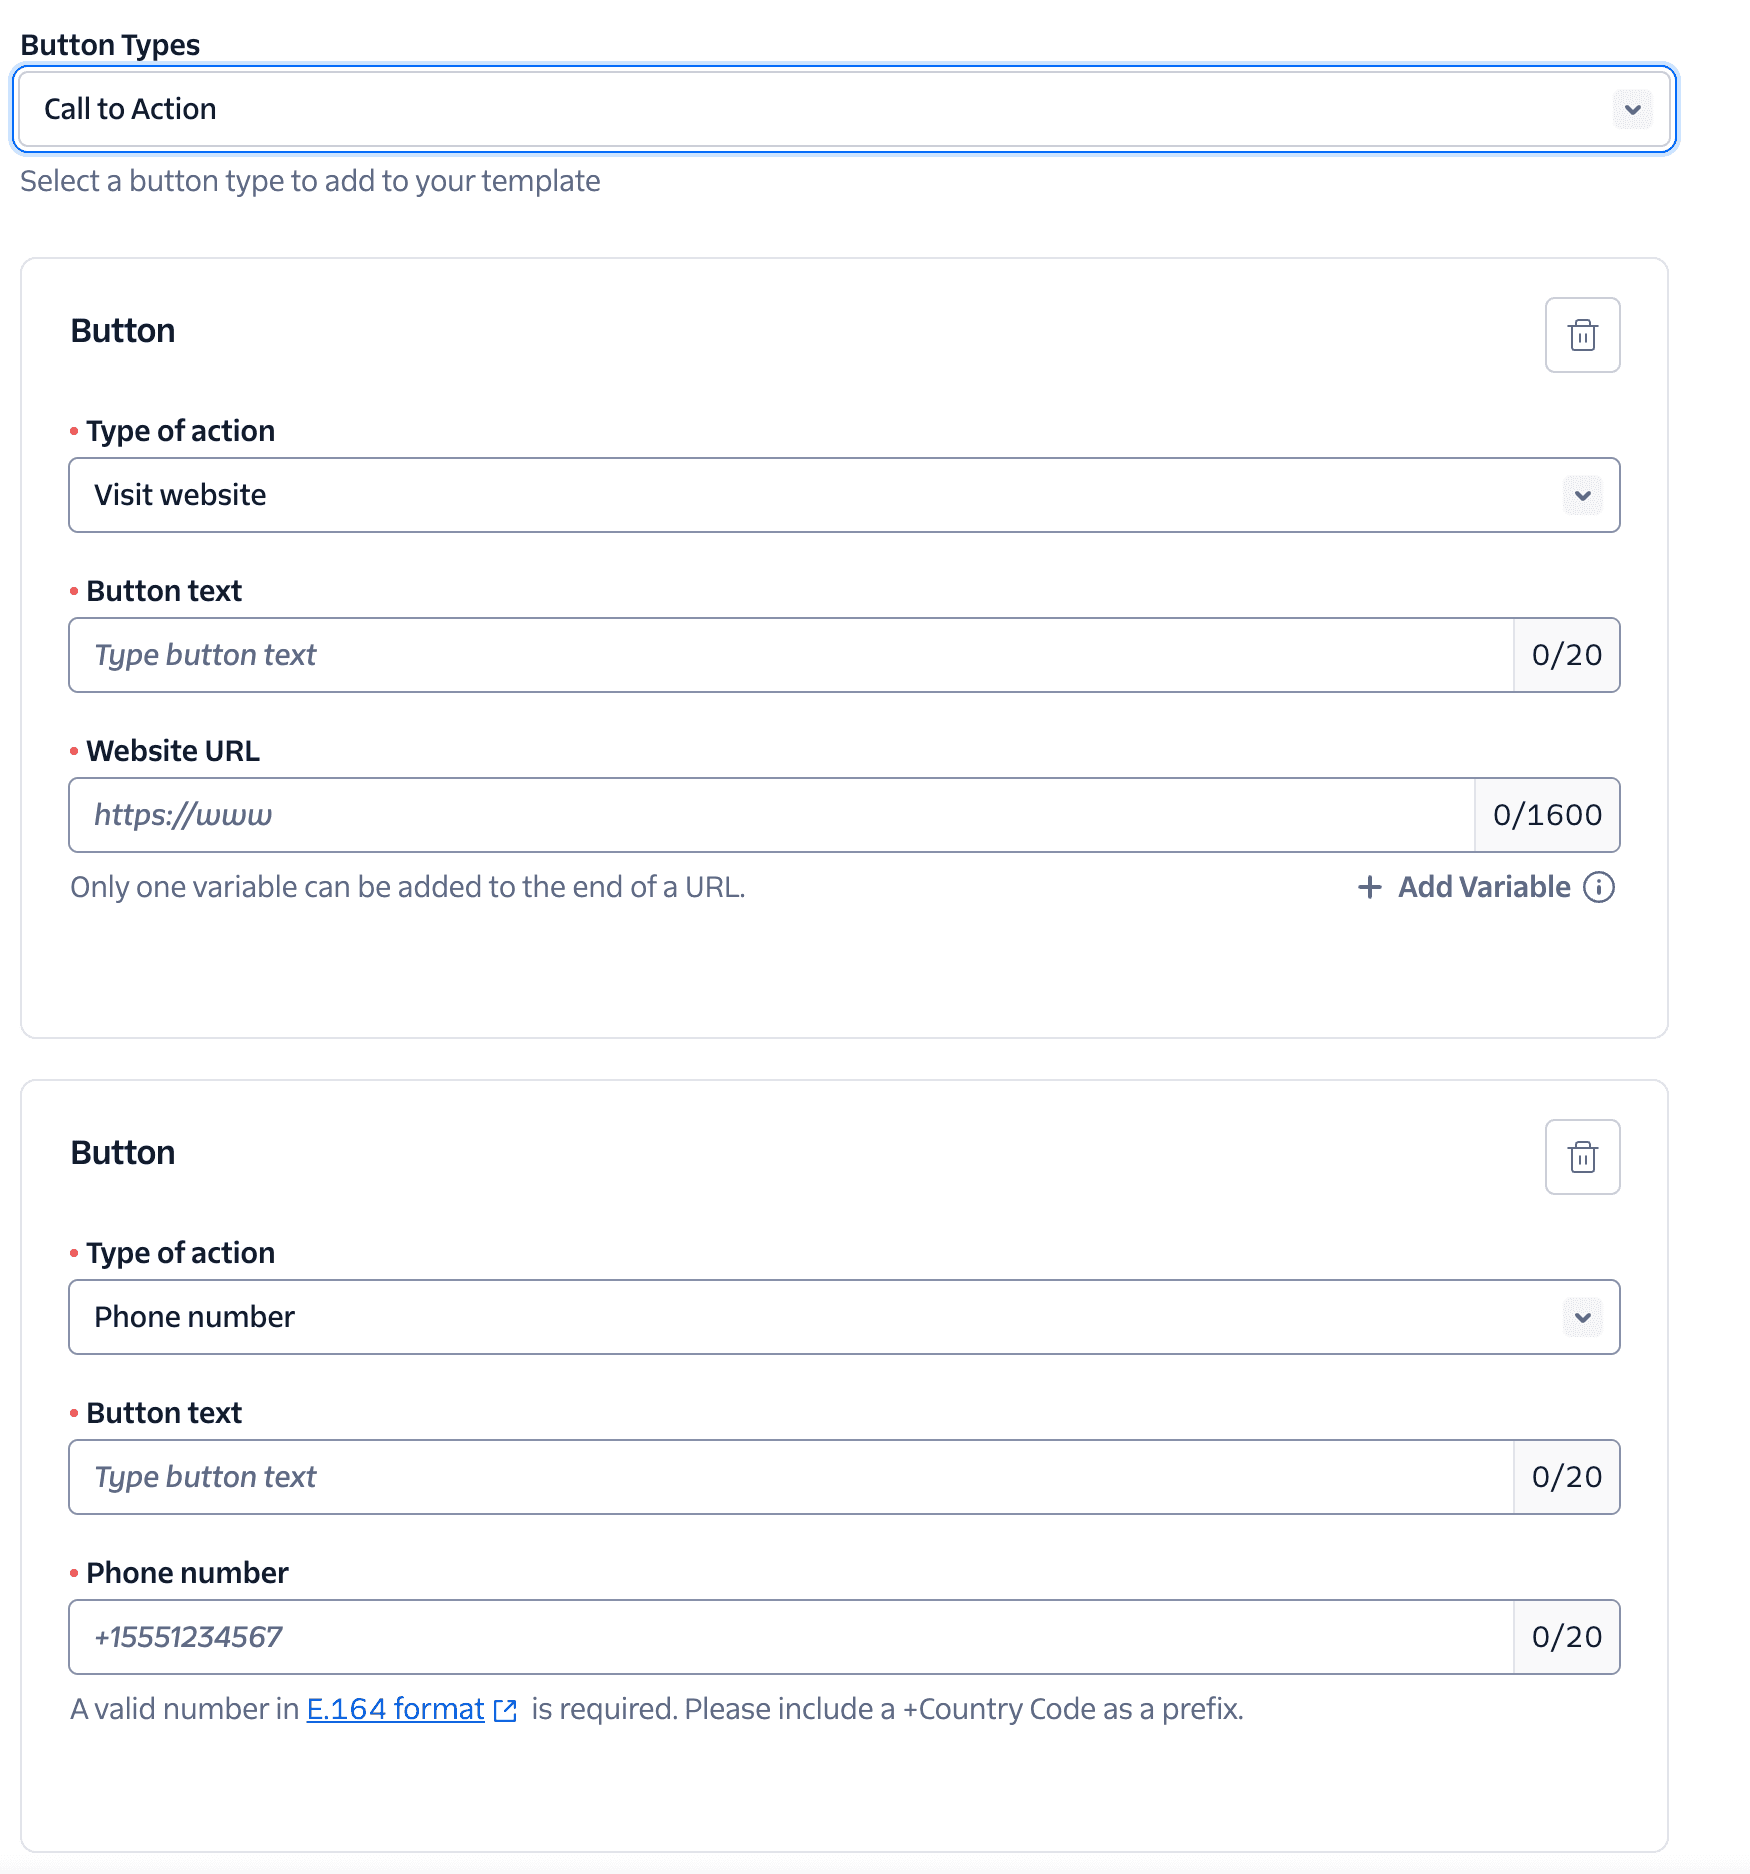This screenshot has height=1874, width=1750.
Task: Open the Button Types dropdown
Action: click(844, 108)
